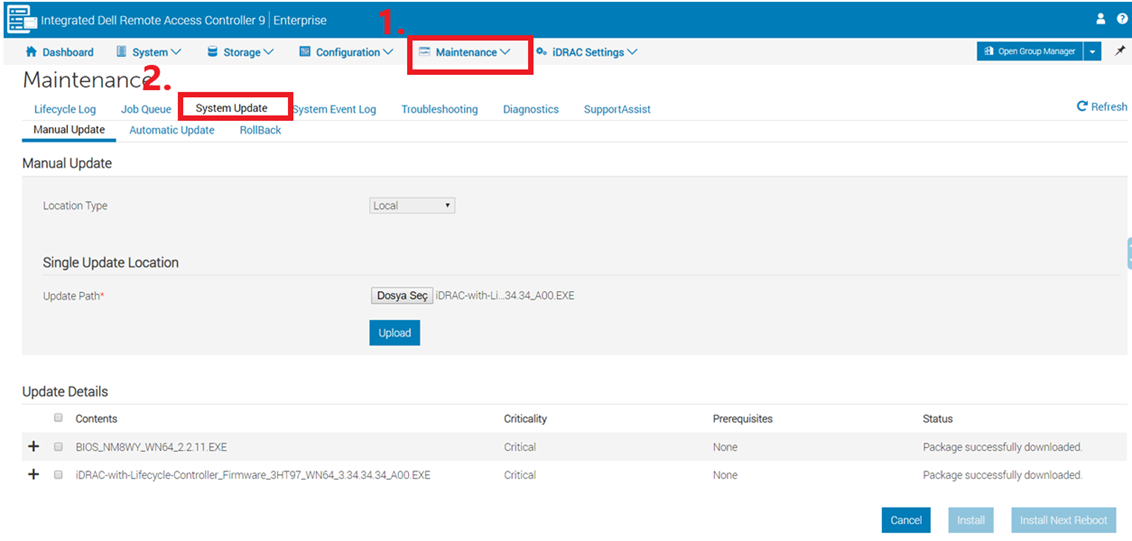This screenshot has width=1132, height=541.
Task: Check the BIOS_NM8WY_WN64_2.2.11.EXE checkbox
Action: 58,446
